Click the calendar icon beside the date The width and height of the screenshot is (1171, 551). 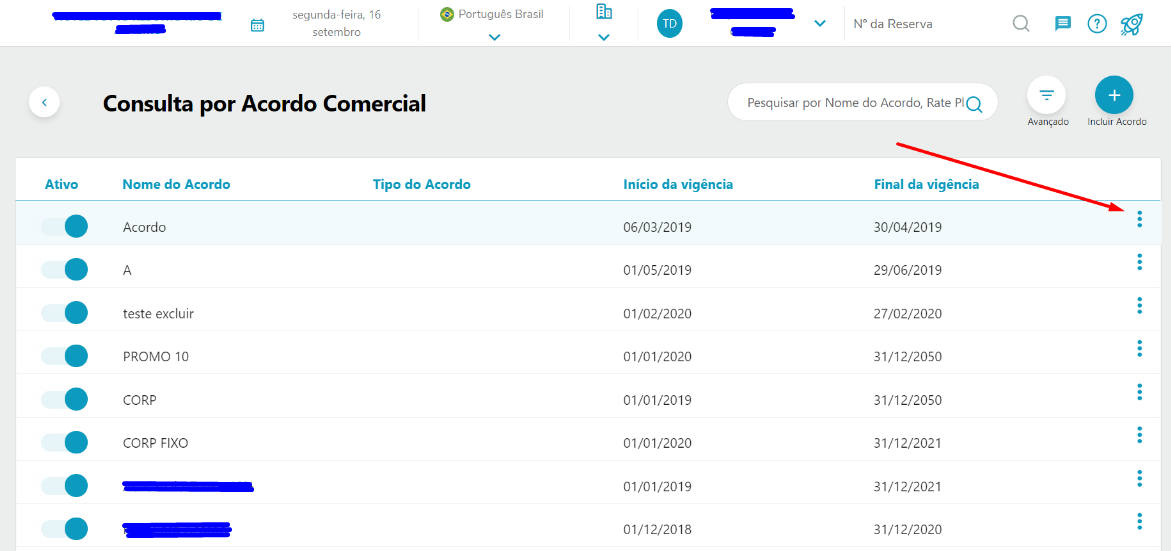click(258, 25)
